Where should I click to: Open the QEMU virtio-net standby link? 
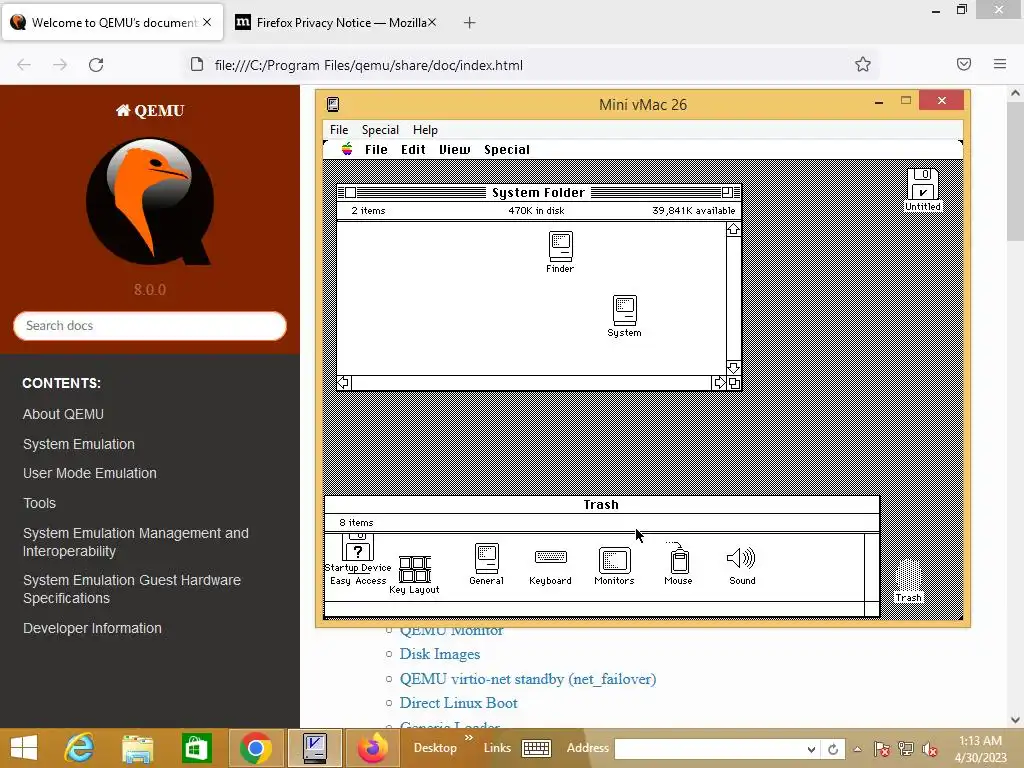coord(528,679)
